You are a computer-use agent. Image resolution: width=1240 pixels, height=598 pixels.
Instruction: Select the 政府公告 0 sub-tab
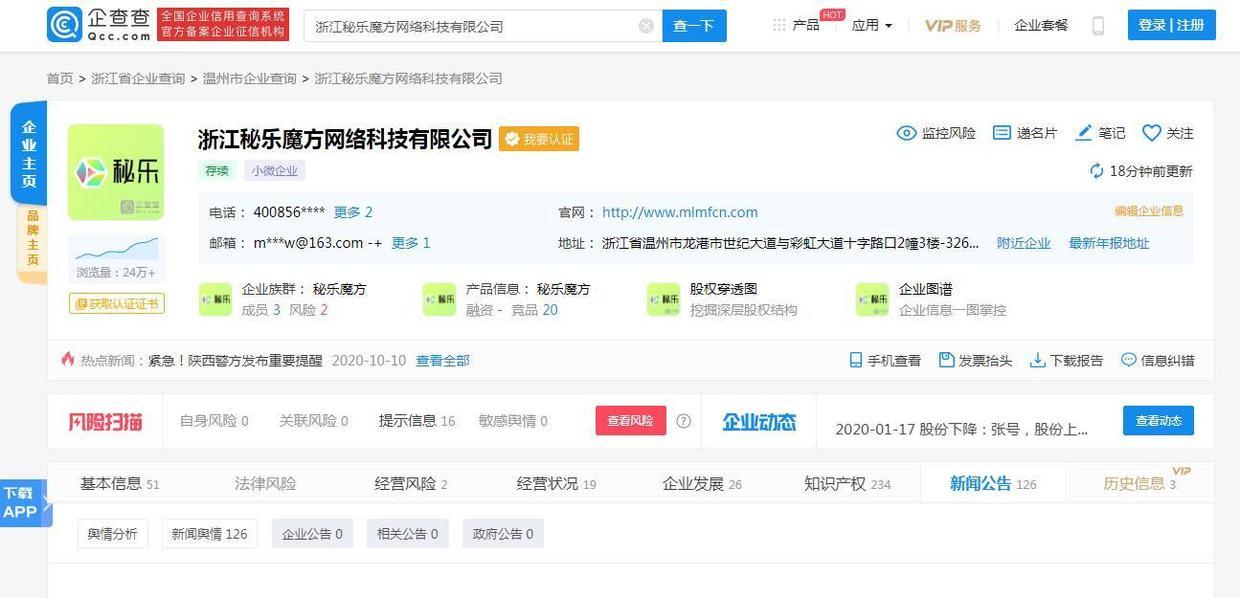[502, 534]
